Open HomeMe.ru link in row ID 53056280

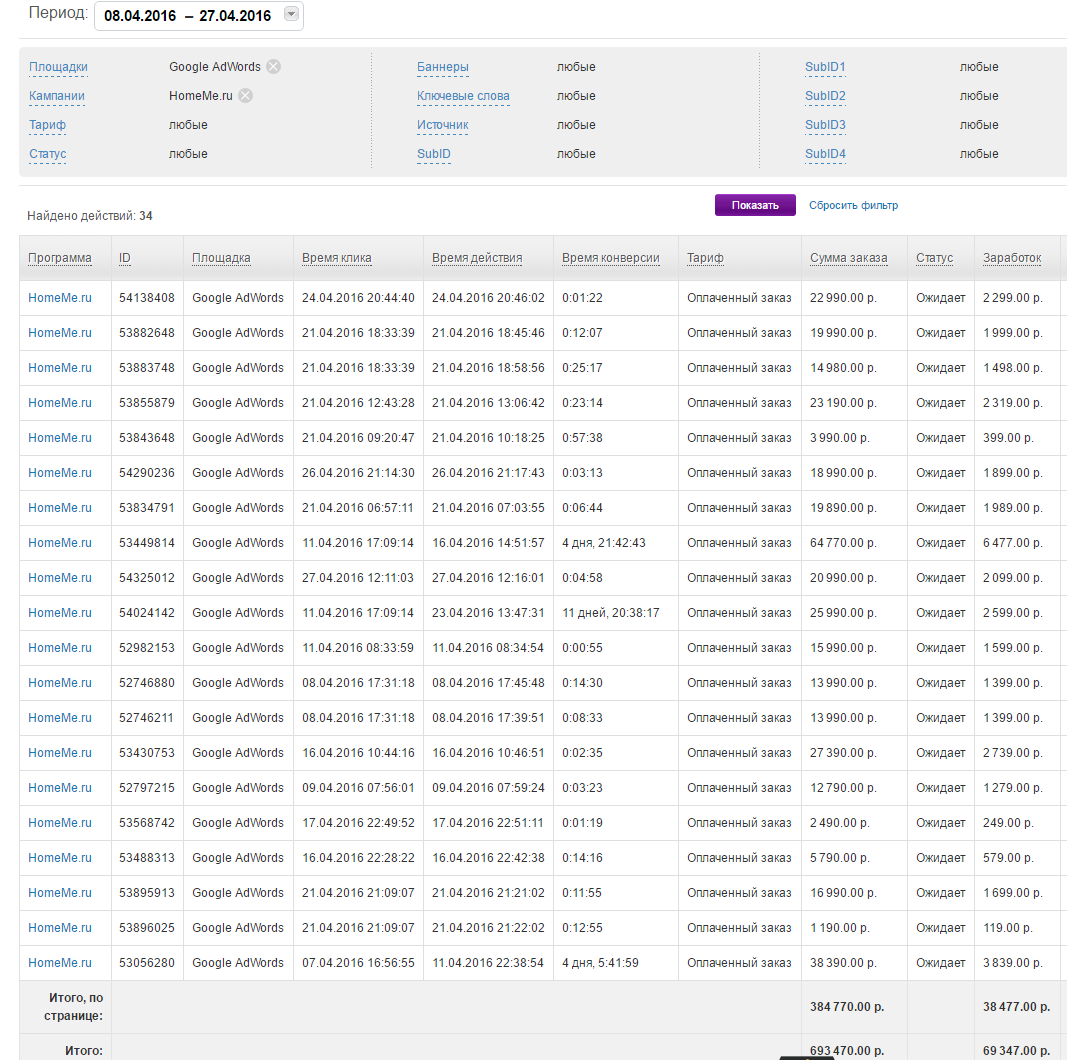(x=60, y=963)
